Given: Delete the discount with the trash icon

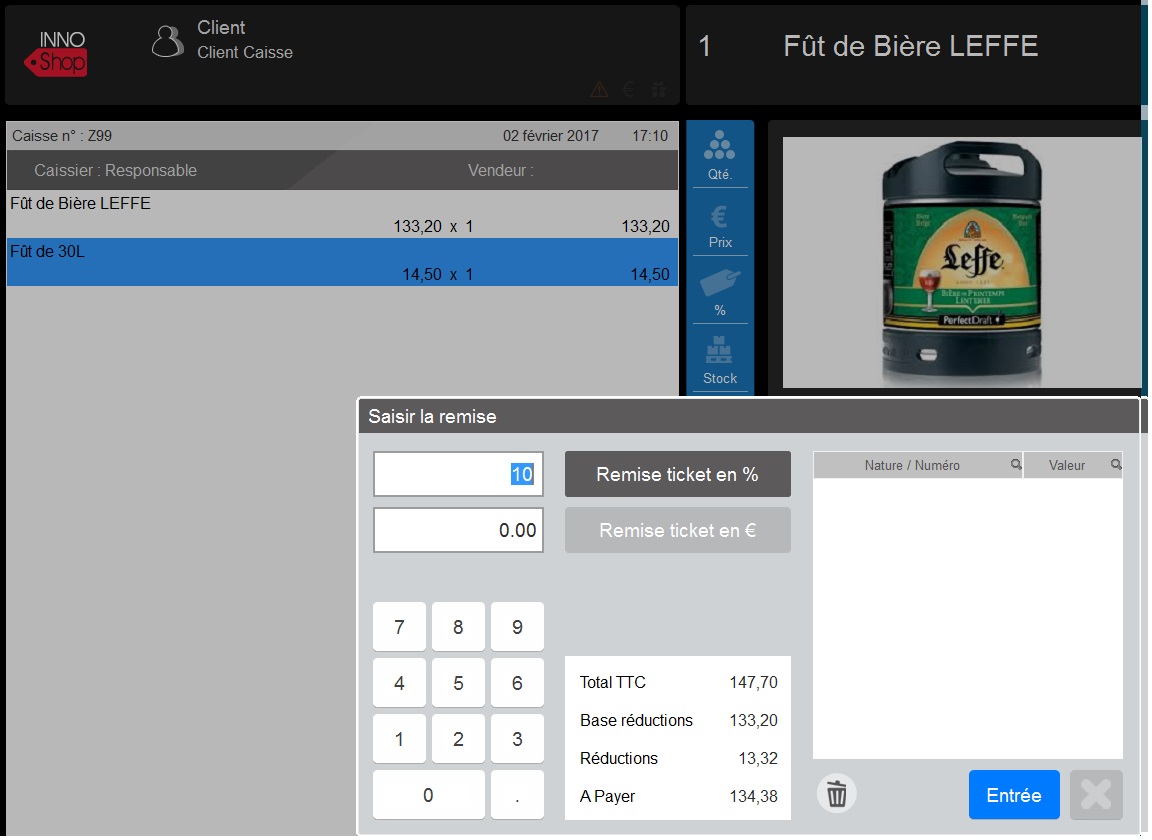Looking at the screenshot, I should point(836,794).
